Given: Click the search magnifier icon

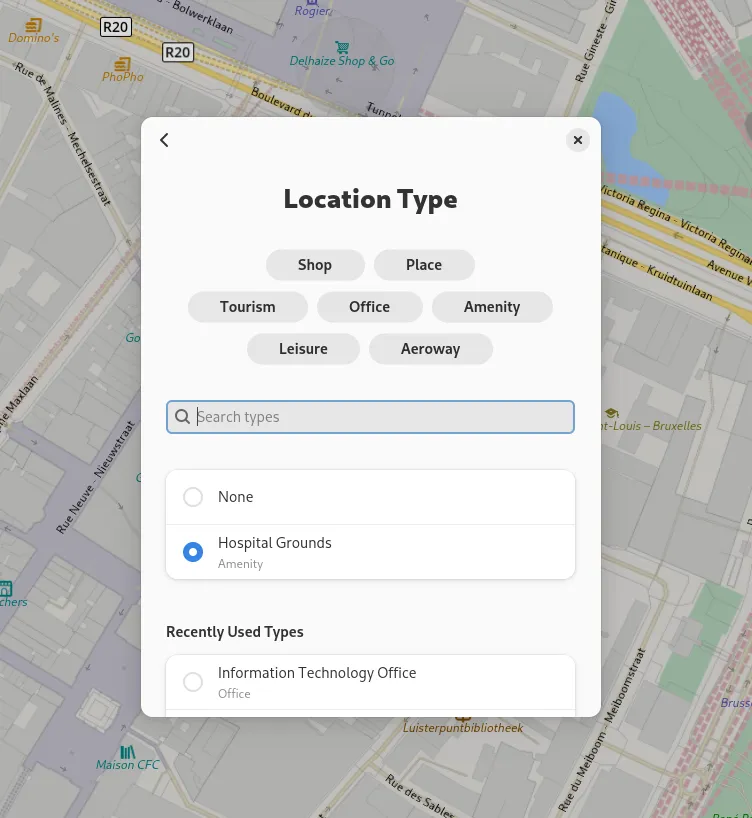Looking at the screenshot, I should (183, 417).
